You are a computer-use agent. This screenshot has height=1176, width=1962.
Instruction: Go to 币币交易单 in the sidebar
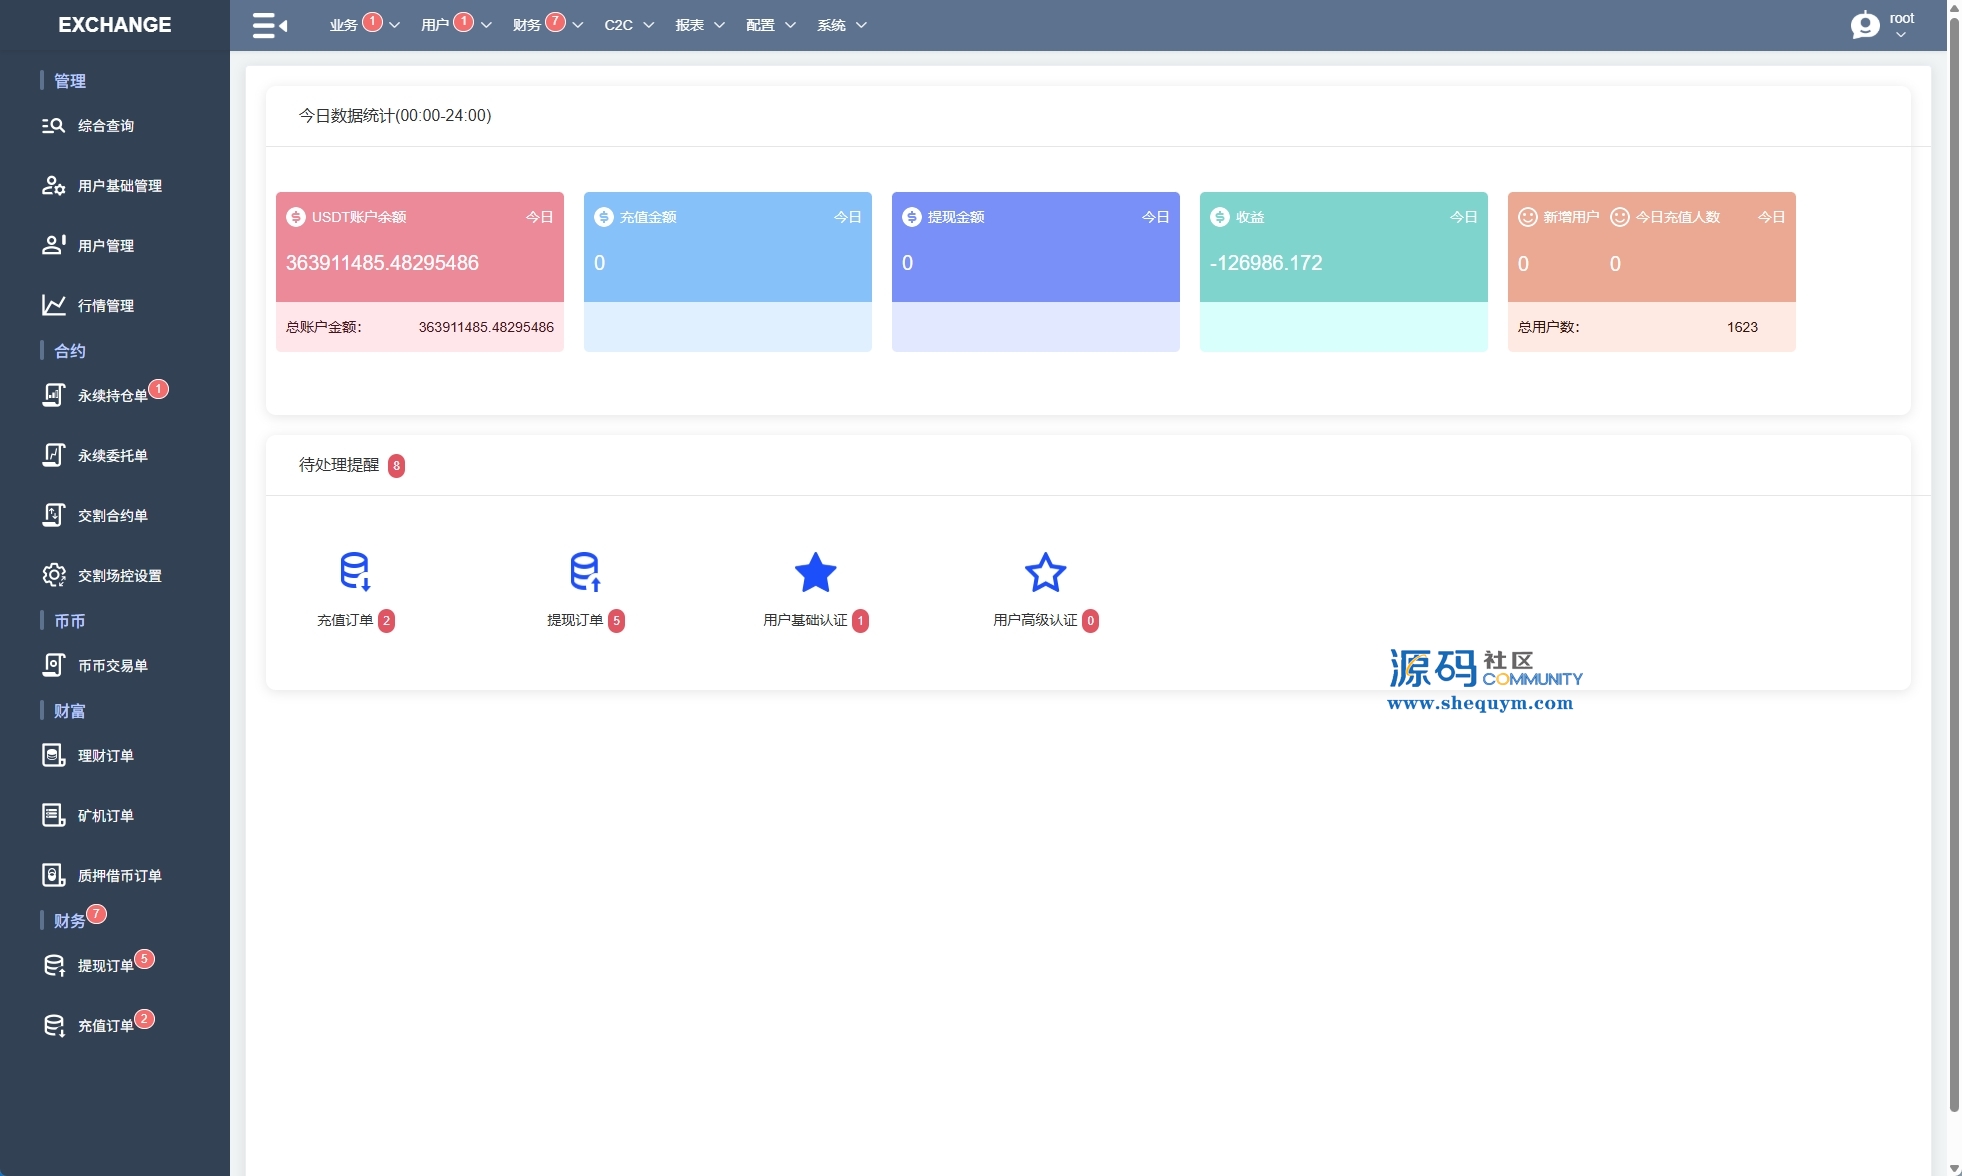[x=112, y=666]
